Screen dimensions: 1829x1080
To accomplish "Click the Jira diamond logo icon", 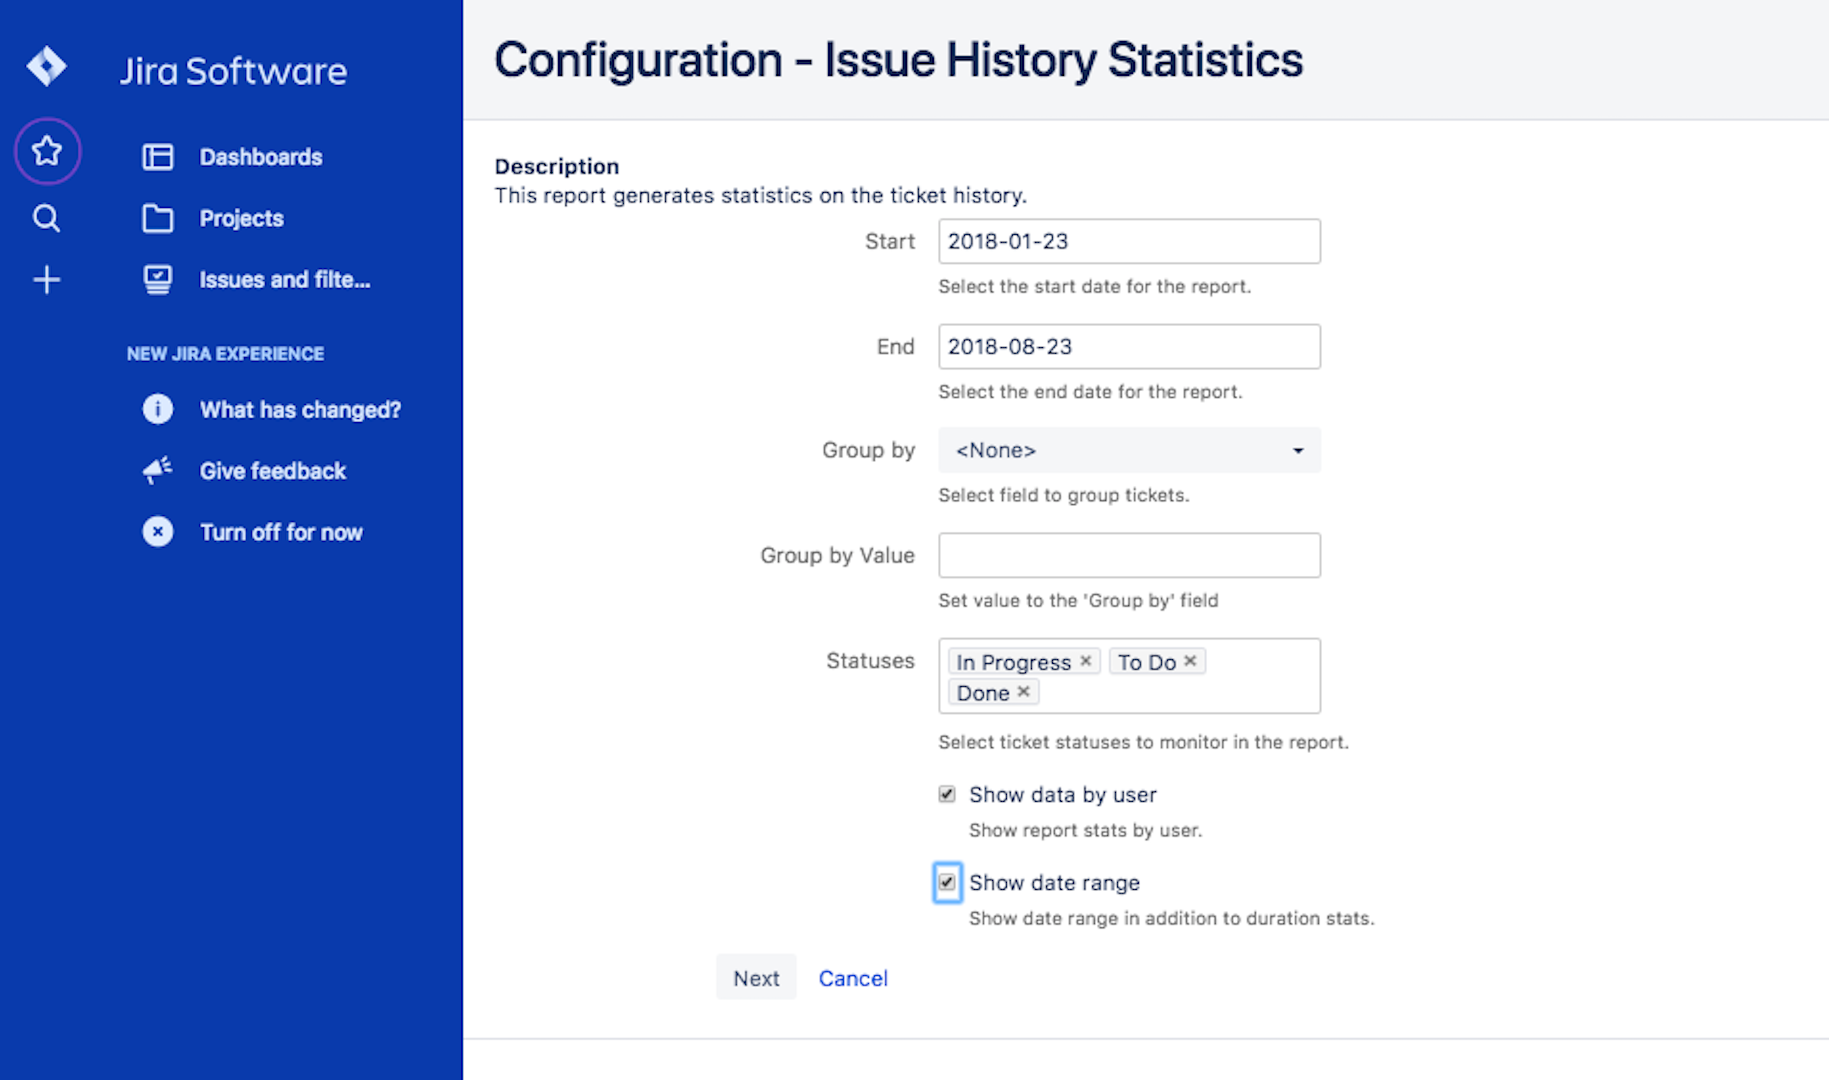I will point(46,67).
